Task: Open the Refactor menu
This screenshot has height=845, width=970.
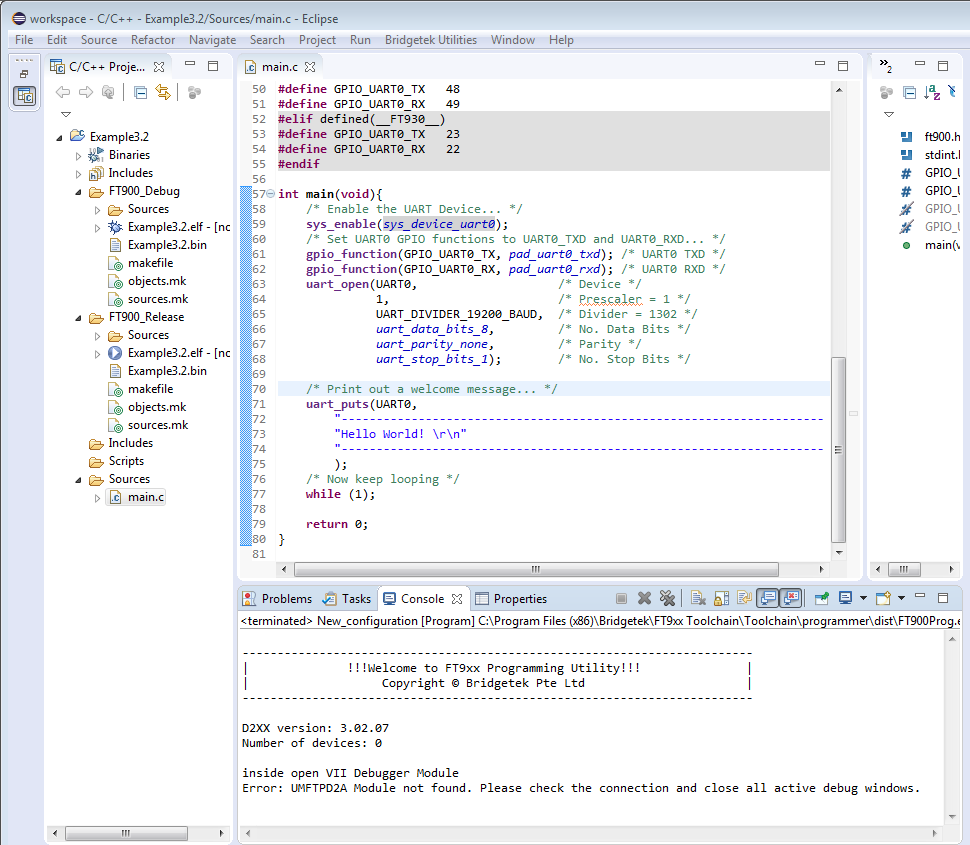Action: pos(153,40)
